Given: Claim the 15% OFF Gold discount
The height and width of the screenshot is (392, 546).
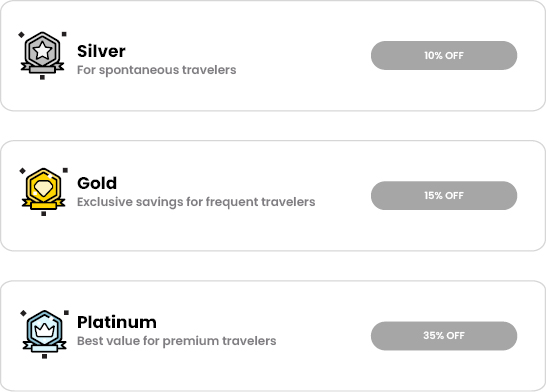Looking at the screenshot, I should coord(444,195).
